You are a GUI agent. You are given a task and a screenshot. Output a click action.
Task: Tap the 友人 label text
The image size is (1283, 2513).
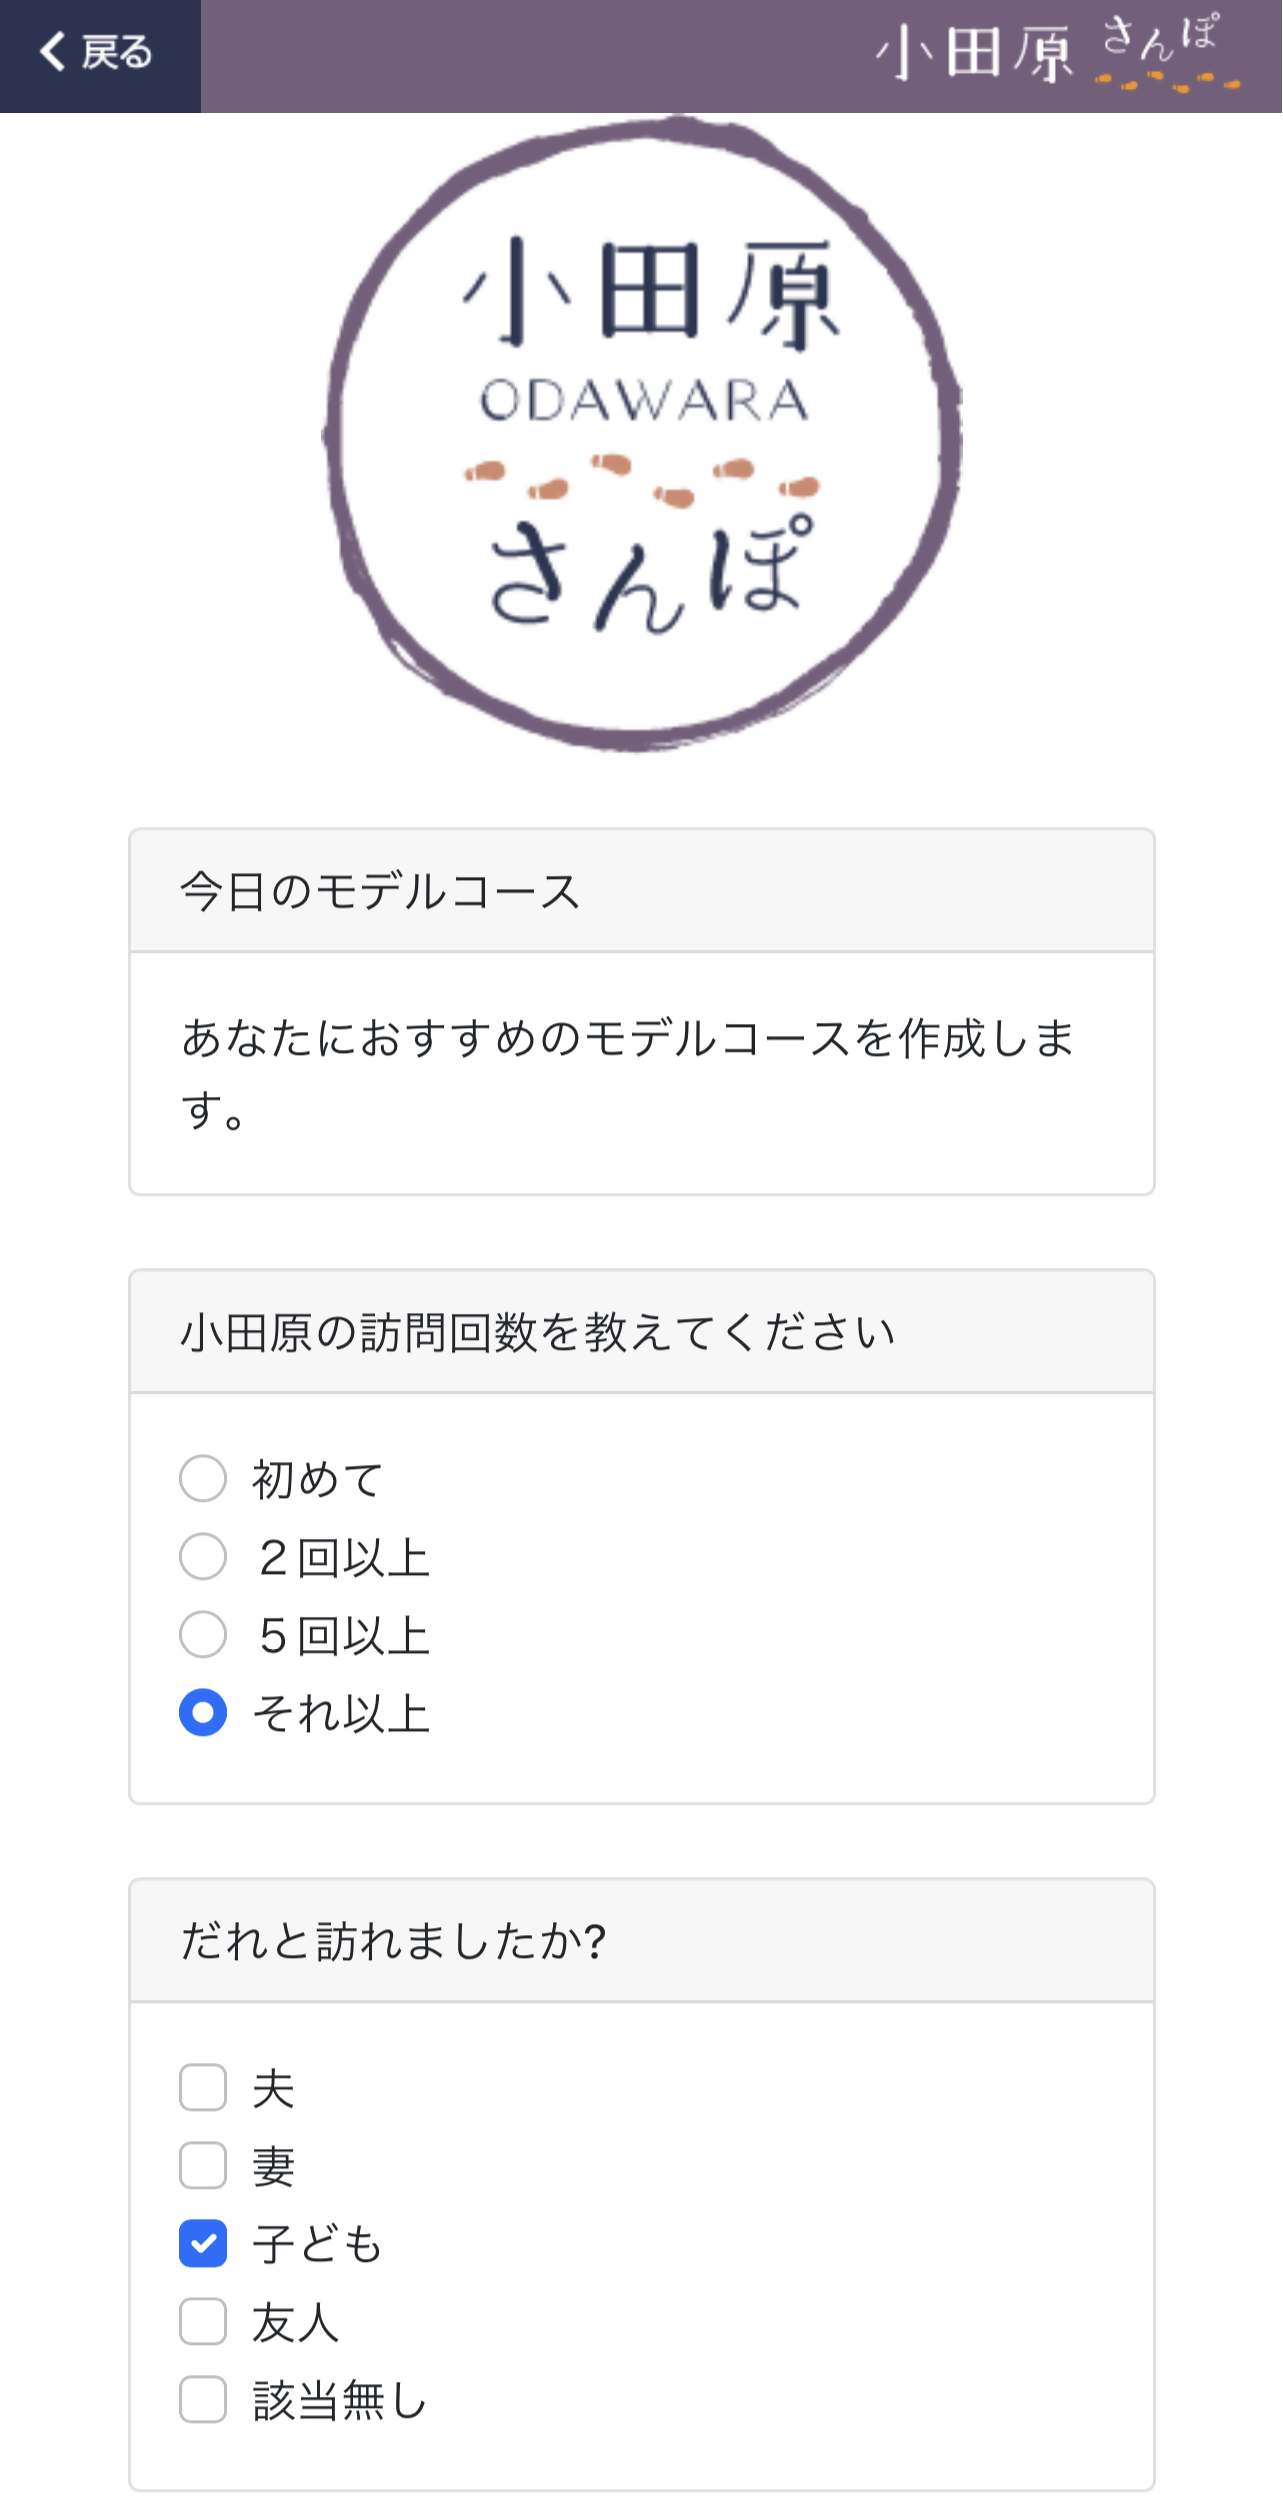tap(296, 2322)
